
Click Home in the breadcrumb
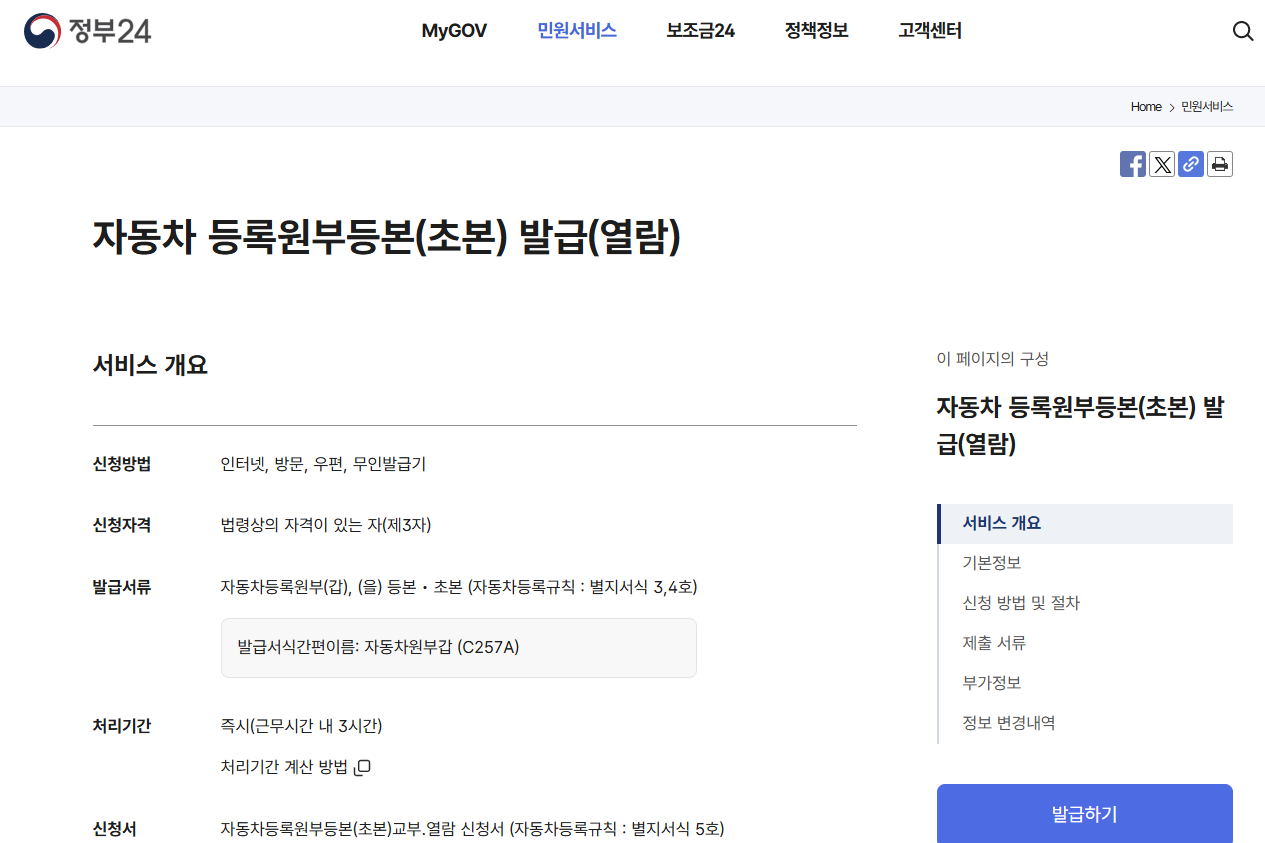pos(1146,107)
